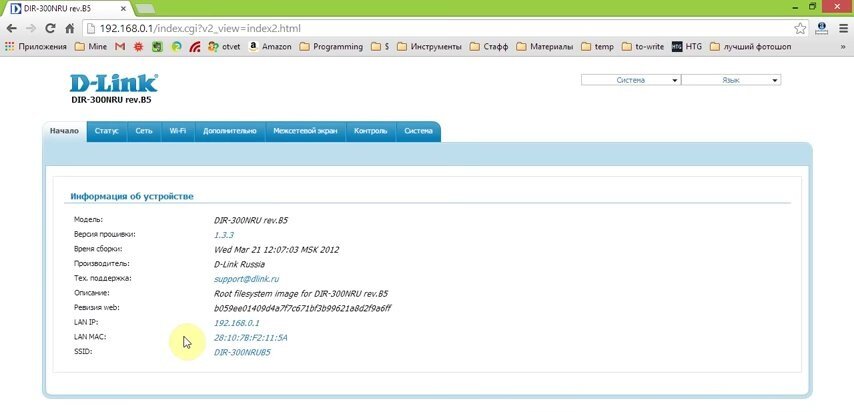
Task: Expand the Система dropdown at top
Action: pos(631,80)
